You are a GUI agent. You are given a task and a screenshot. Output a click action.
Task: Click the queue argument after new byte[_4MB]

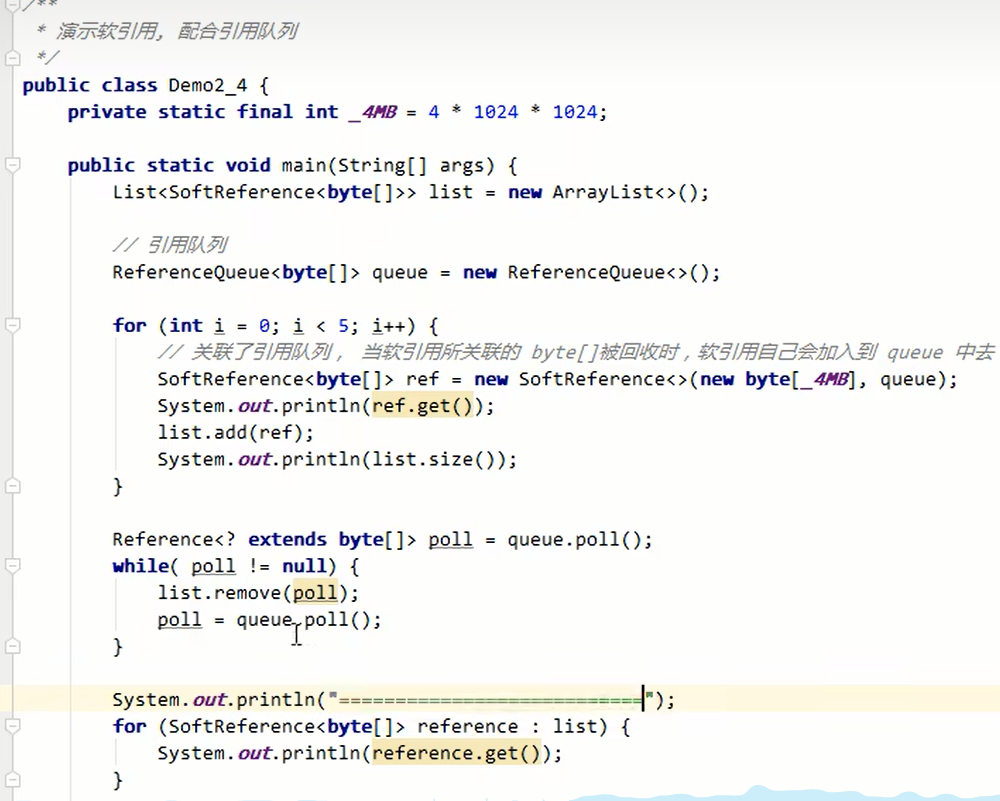tap(908, 380)
